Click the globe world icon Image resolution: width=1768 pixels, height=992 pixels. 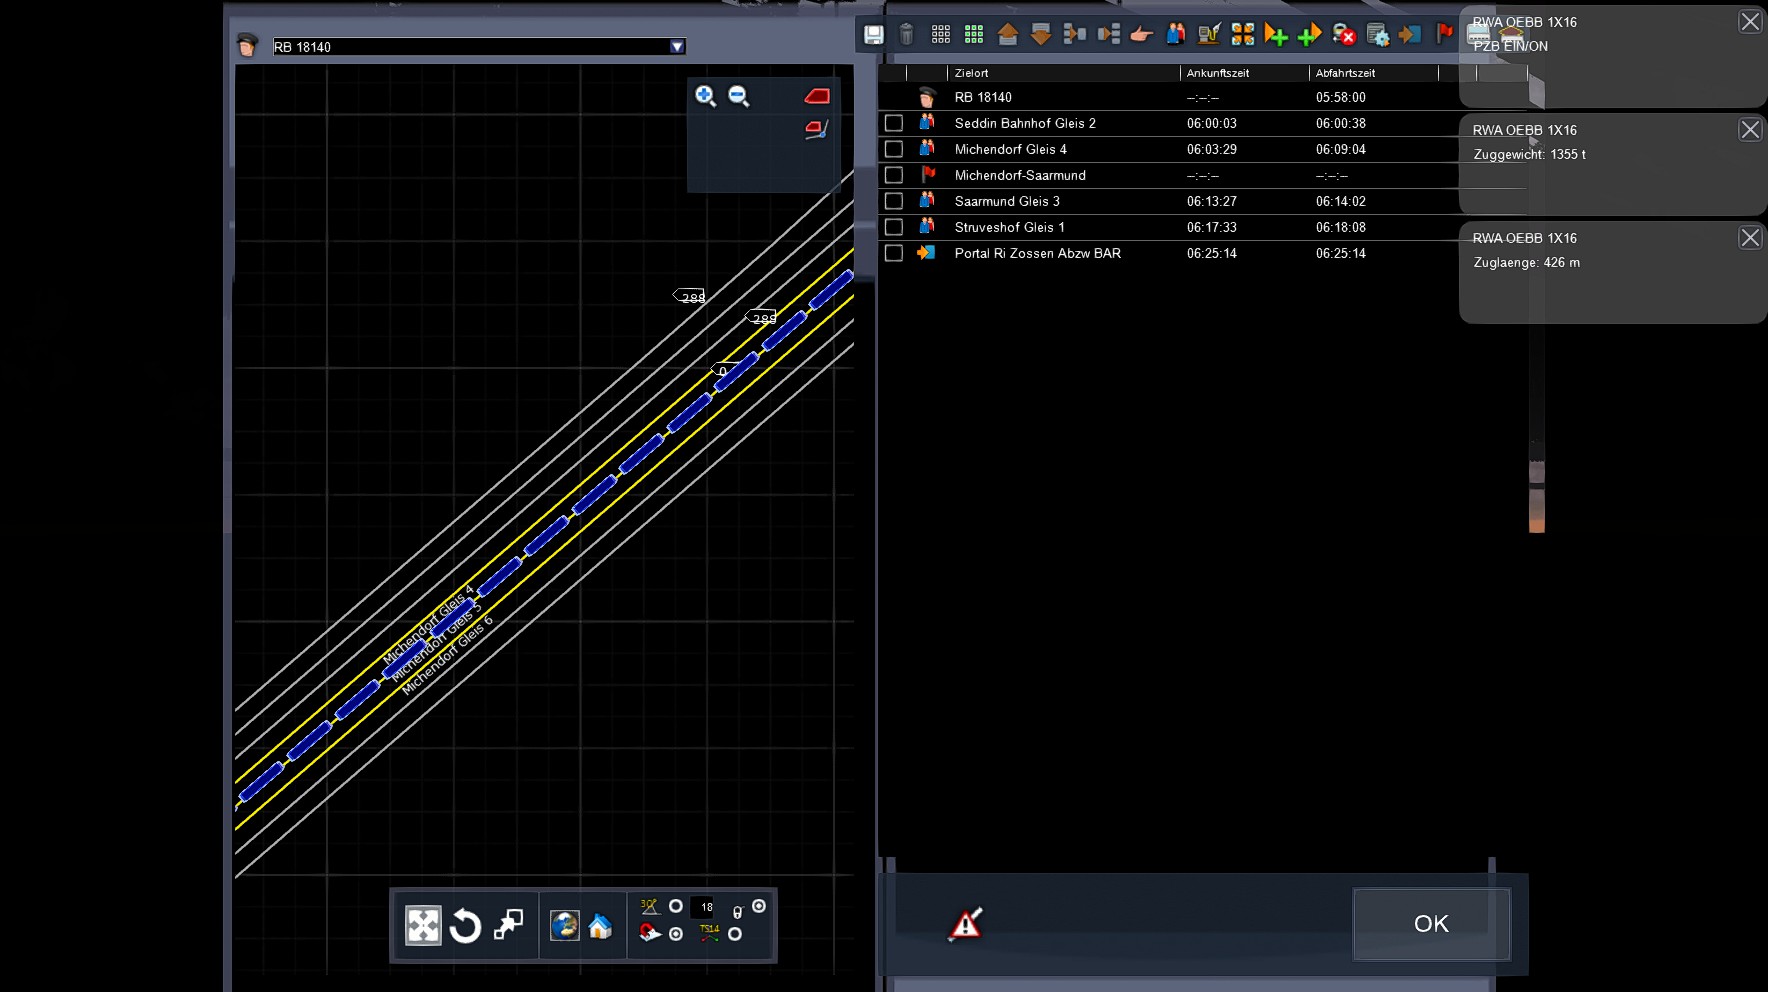pos(564,926)
